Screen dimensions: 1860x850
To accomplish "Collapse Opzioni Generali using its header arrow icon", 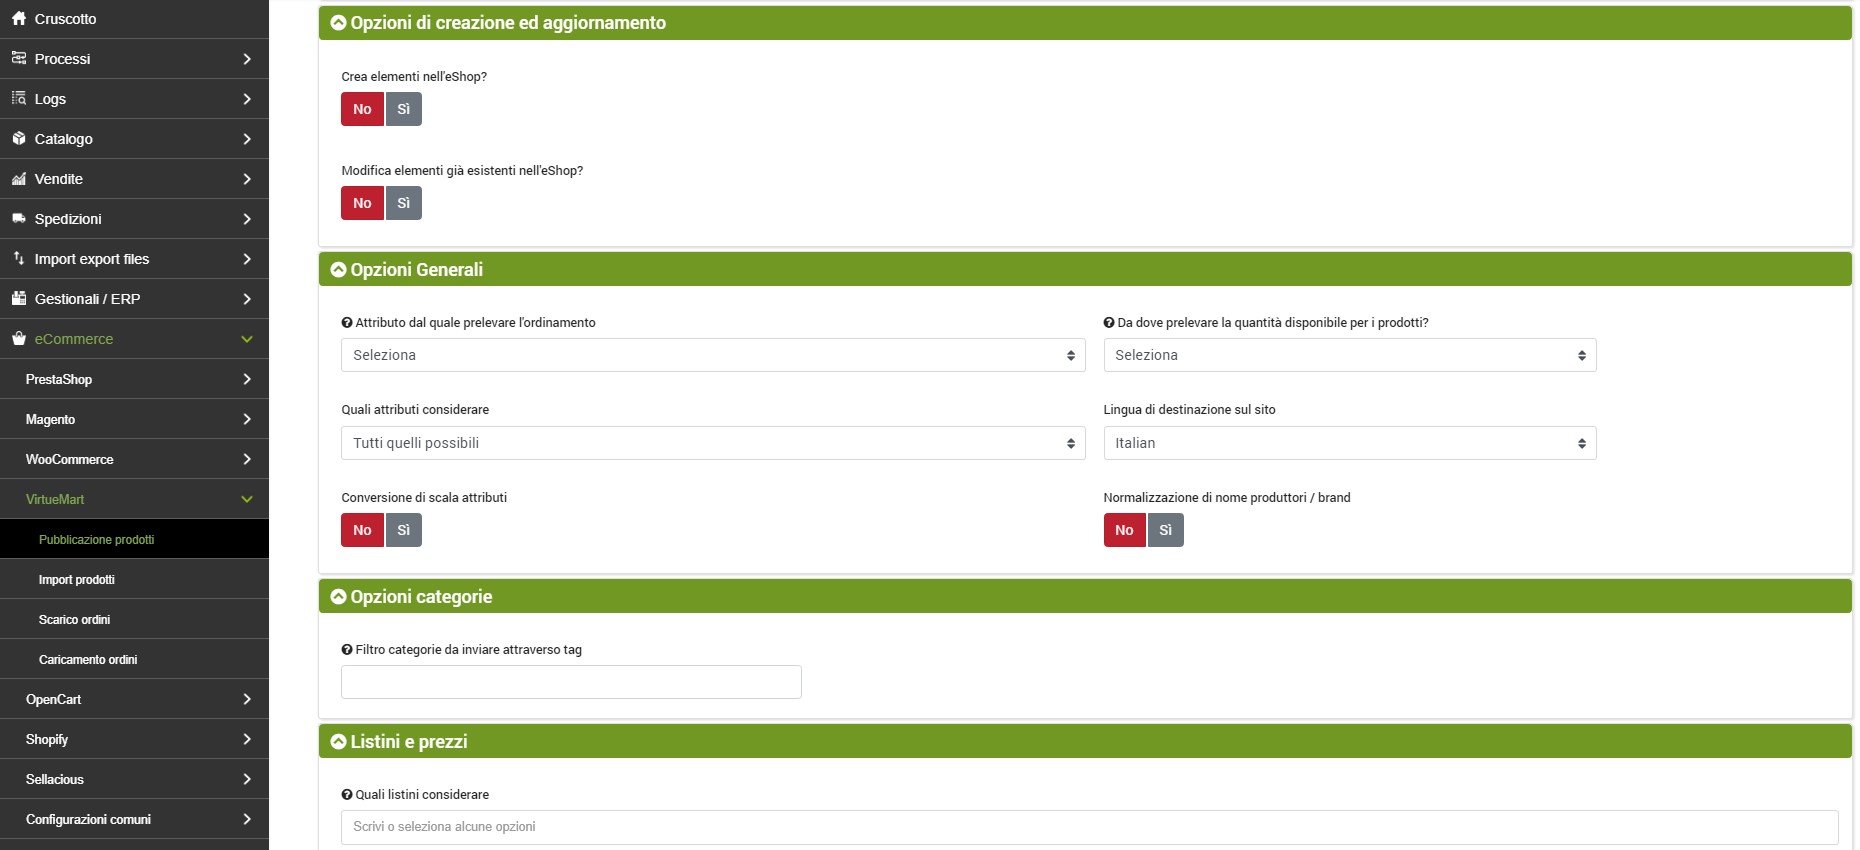I will (338, 270).
